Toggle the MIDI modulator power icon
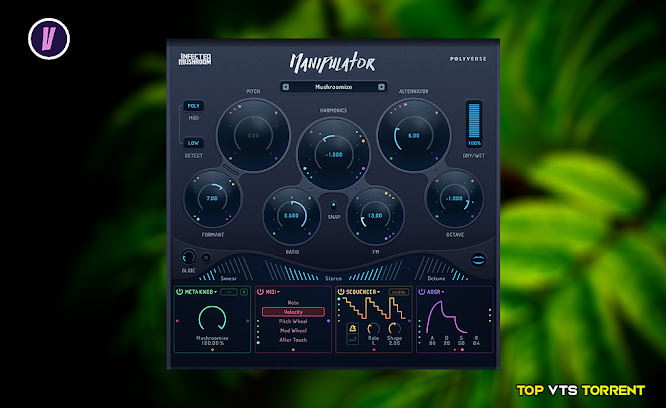 (260, 292)
